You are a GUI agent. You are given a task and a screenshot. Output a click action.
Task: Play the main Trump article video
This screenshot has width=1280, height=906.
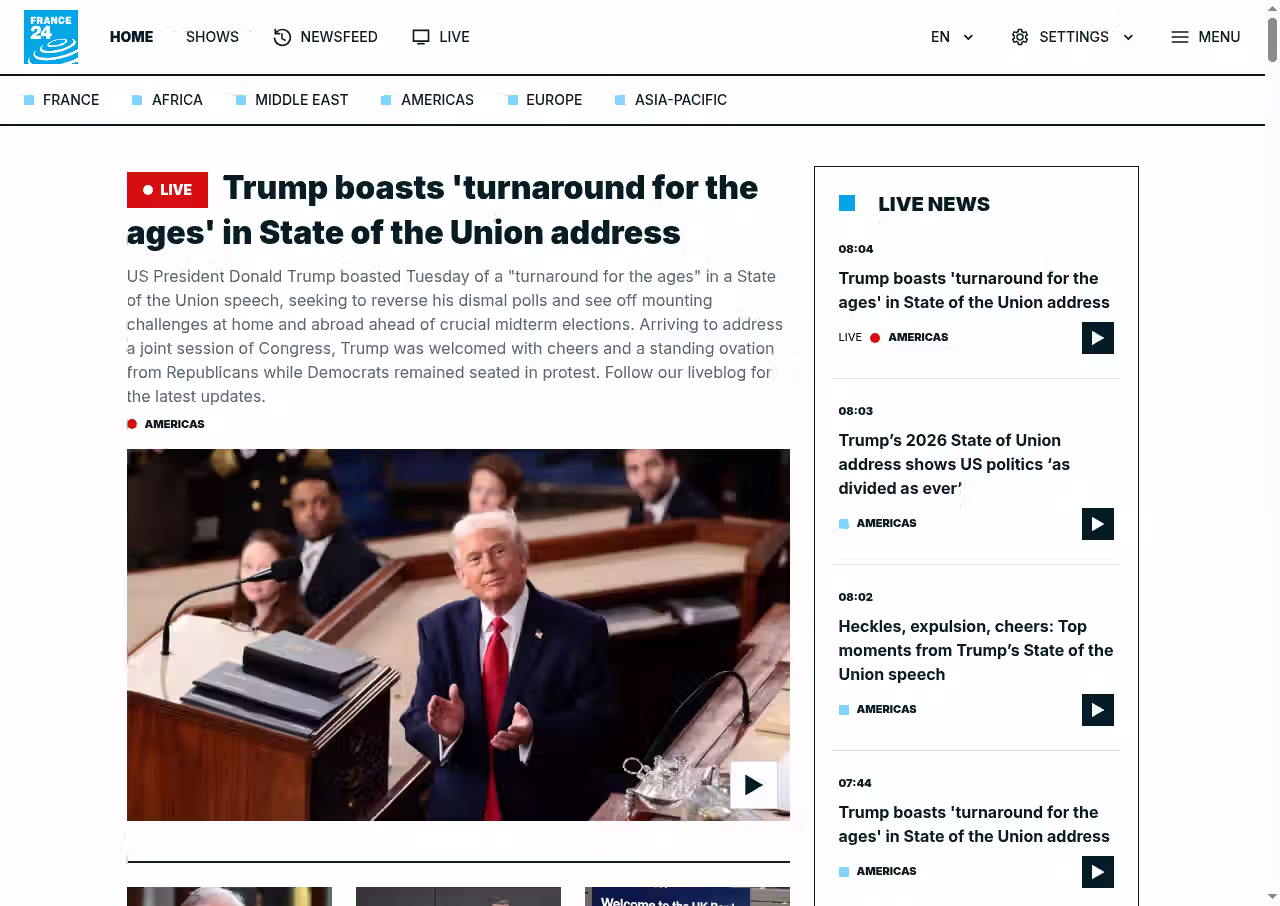tap(753, 785)
